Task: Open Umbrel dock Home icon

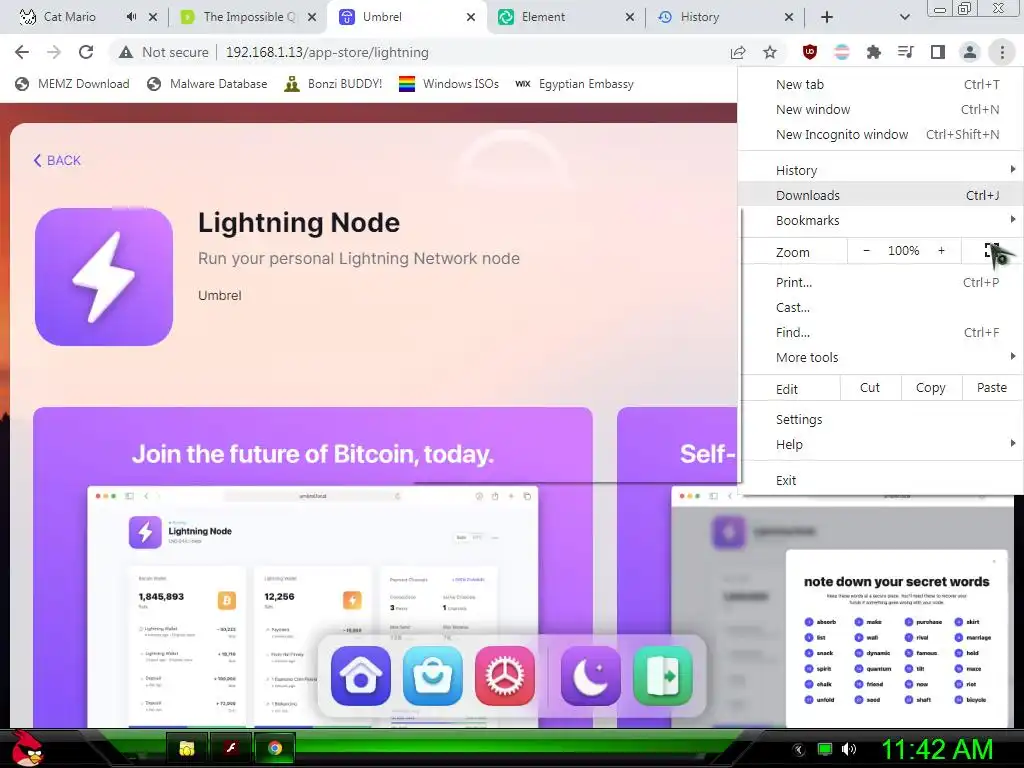Action: (x=360, y=676)
